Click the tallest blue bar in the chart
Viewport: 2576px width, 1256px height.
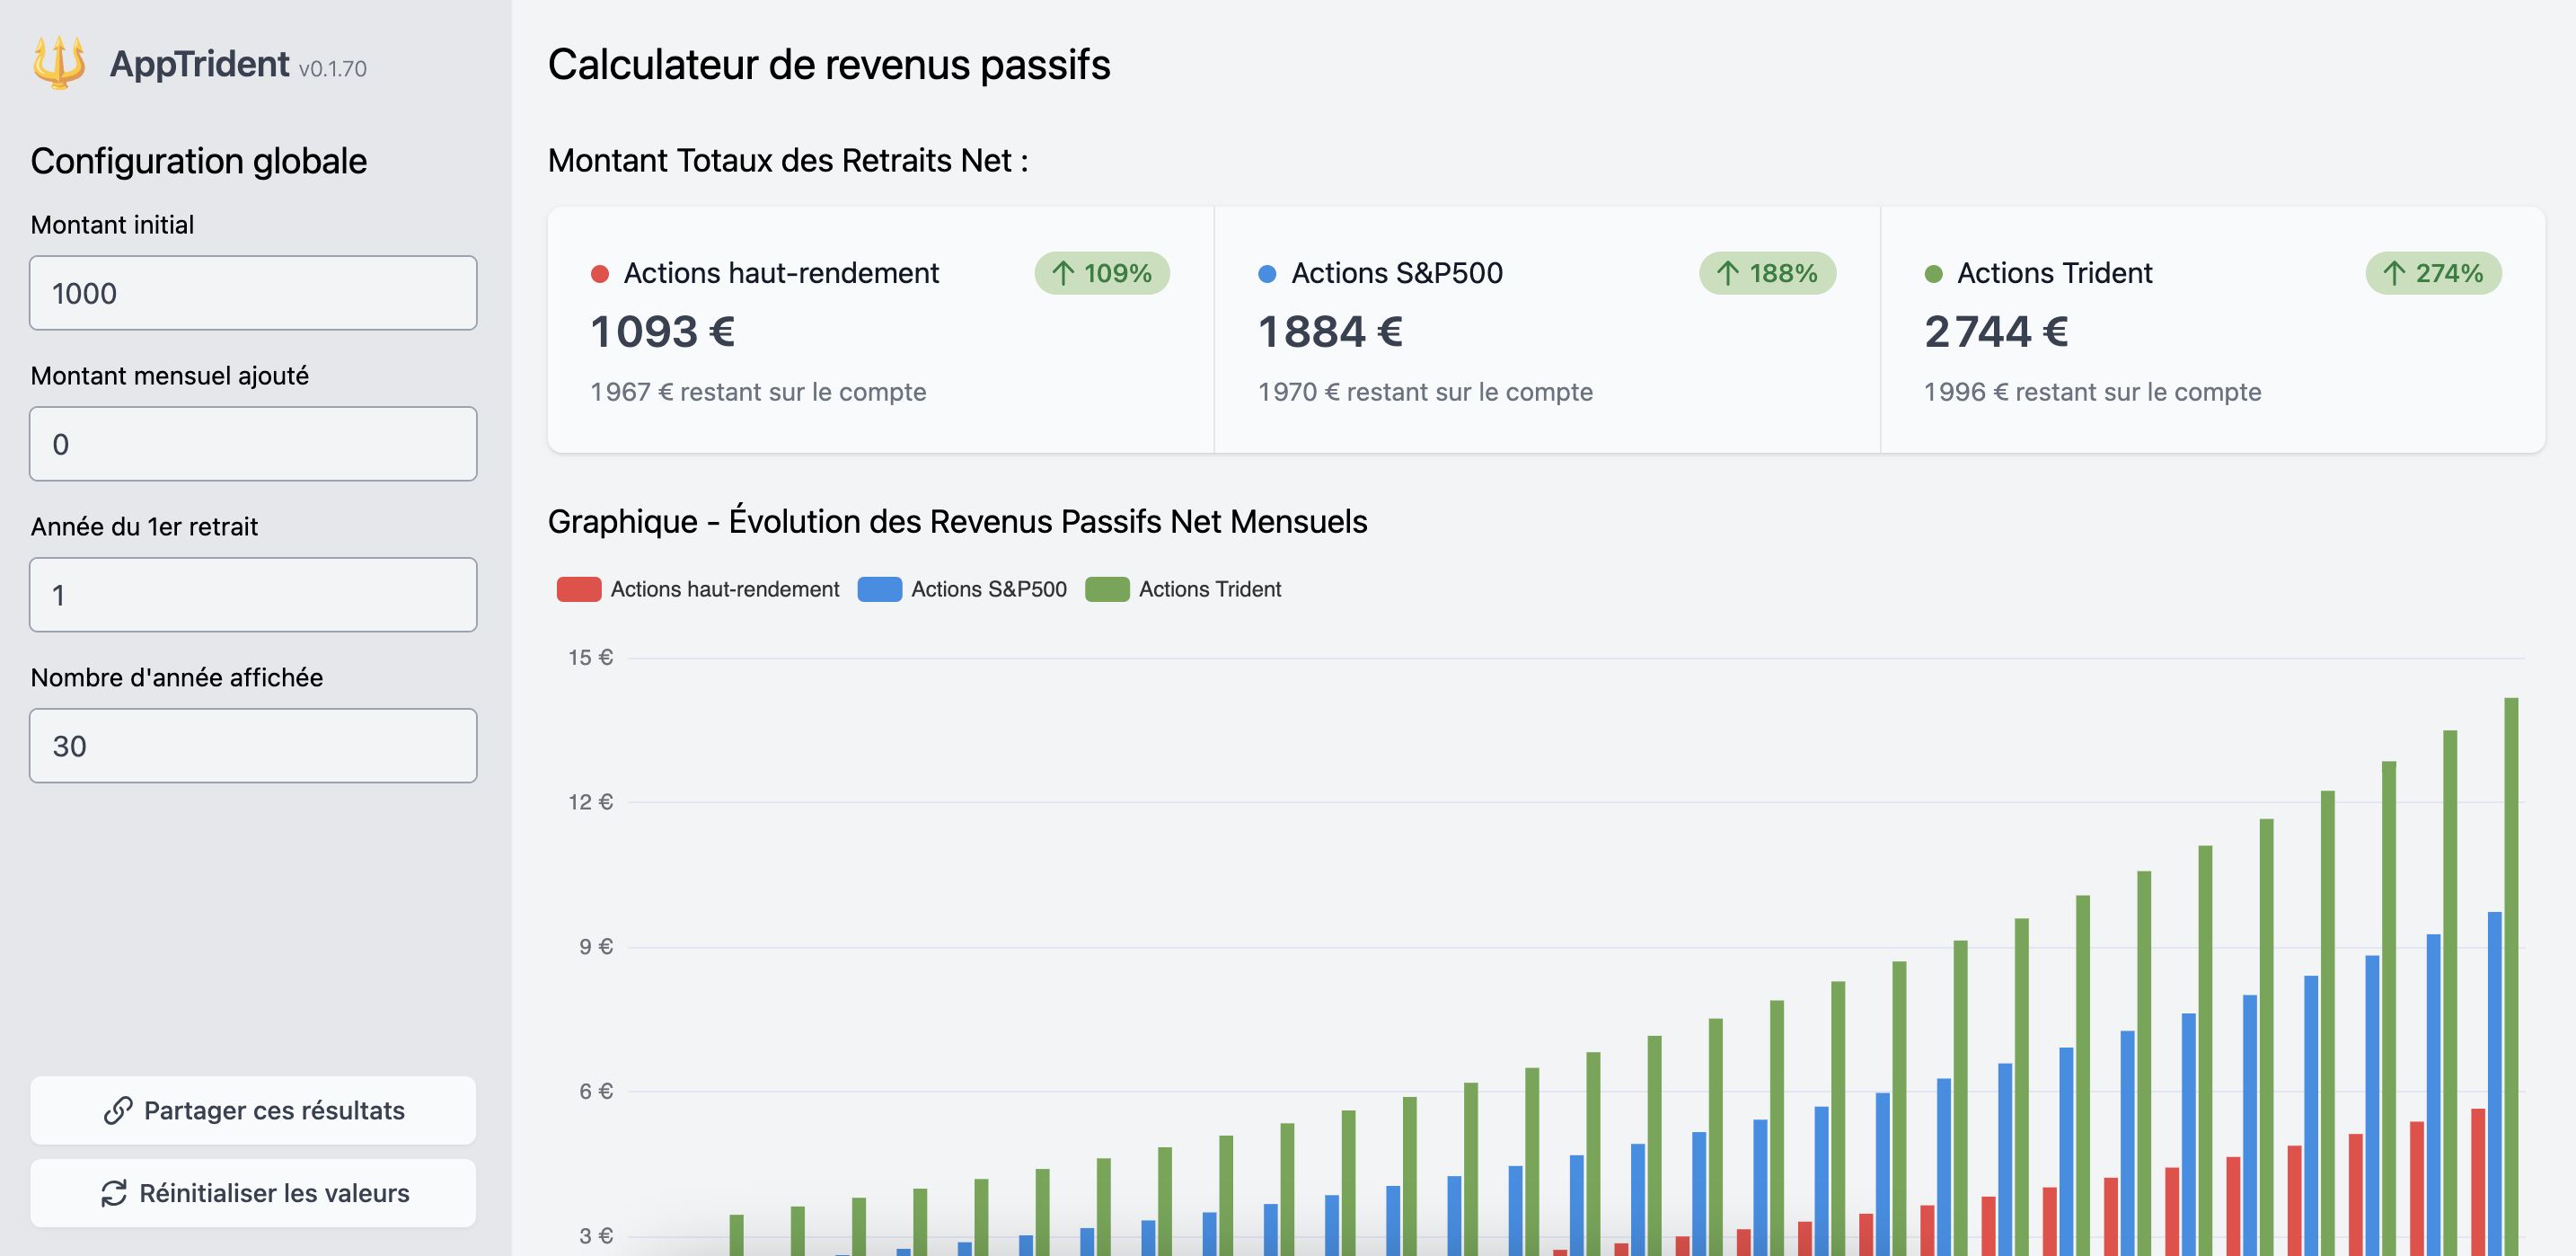[x=2495, y=1083]
